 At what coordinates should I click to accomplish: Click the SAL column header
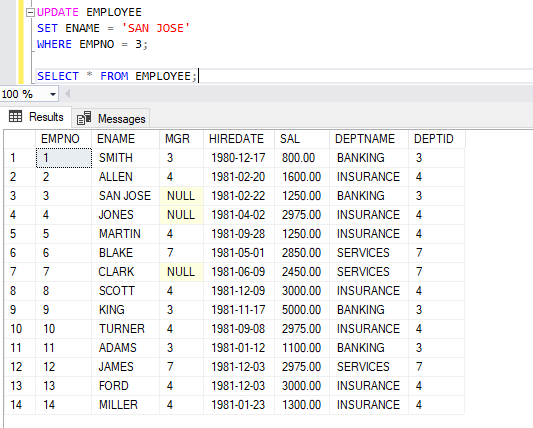pyautogui.click(x=302, y=139)
